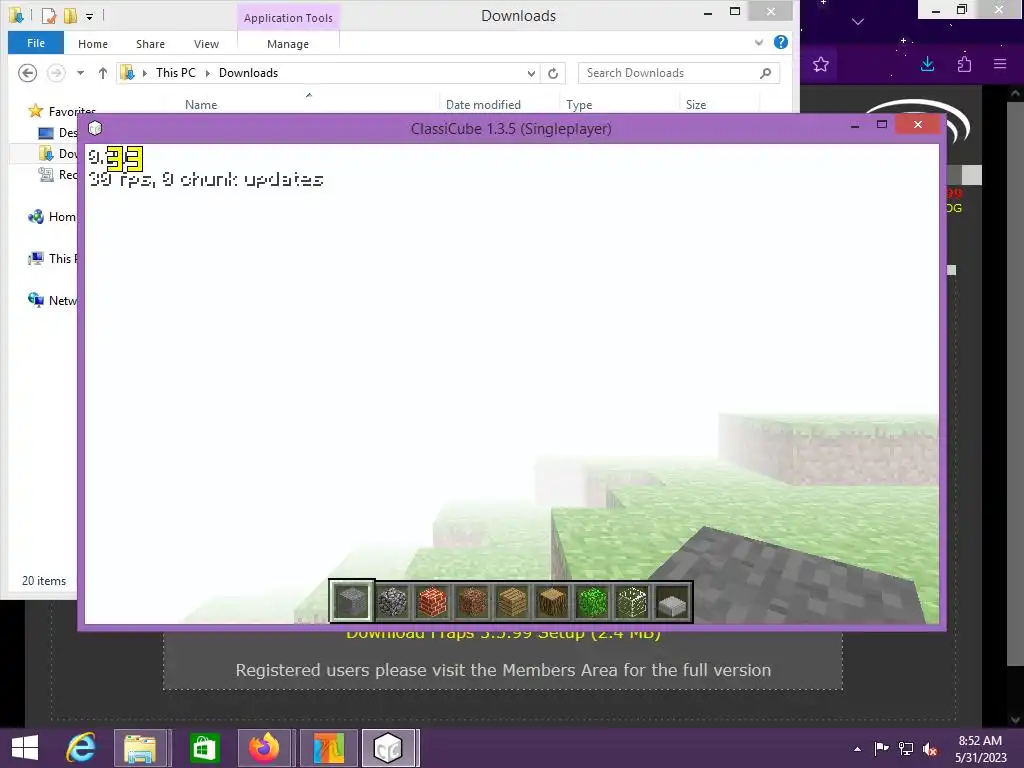Screen dimensions: 1024x768
Task: Select the Application Tools contextual tab
Action: tap(288, 18)
